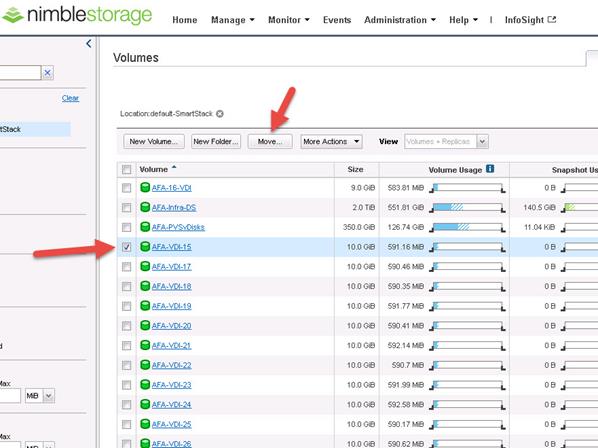Open the AFA-VDI-24 volume link
This screenshot has width=598, height=448.
click(171, 405)
